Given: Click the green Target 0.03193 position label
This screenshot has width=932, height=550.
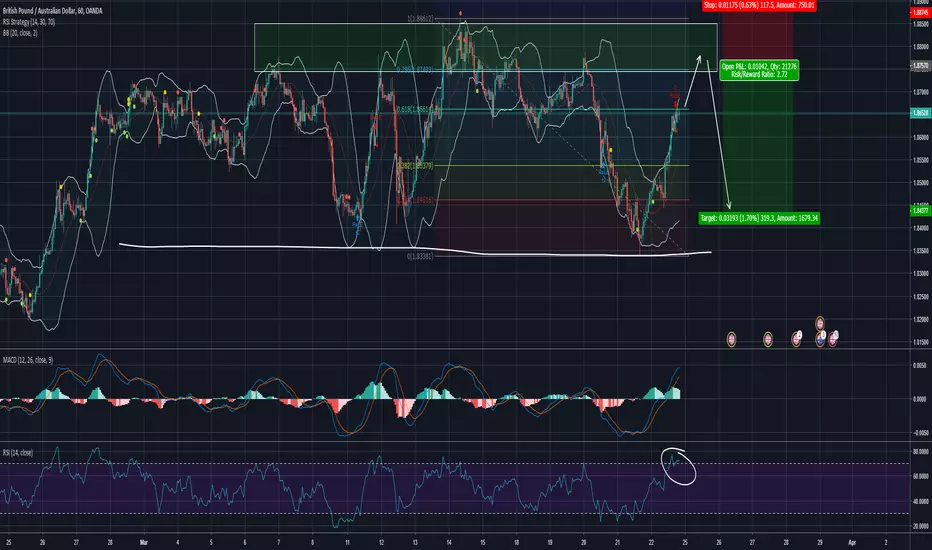Looking at the screenshot, I should [x=759, y=218].
